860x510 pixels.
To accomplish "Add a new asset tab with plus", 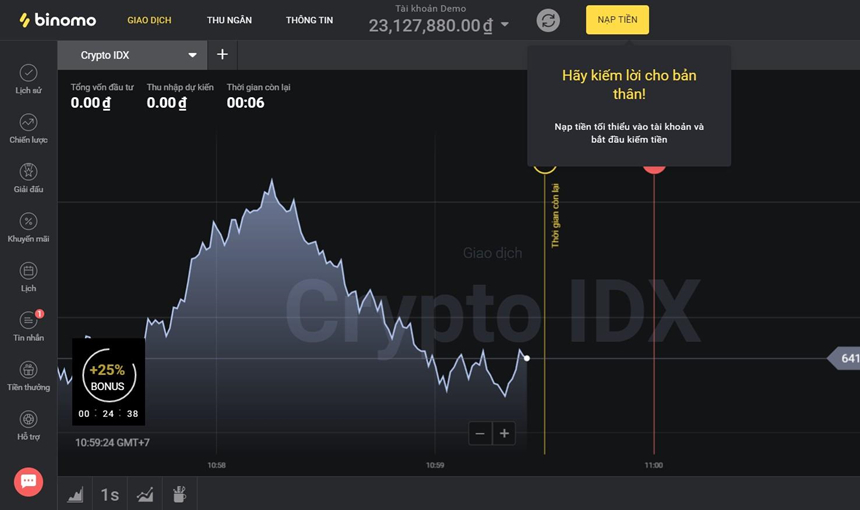I will (x=222, y=55).
